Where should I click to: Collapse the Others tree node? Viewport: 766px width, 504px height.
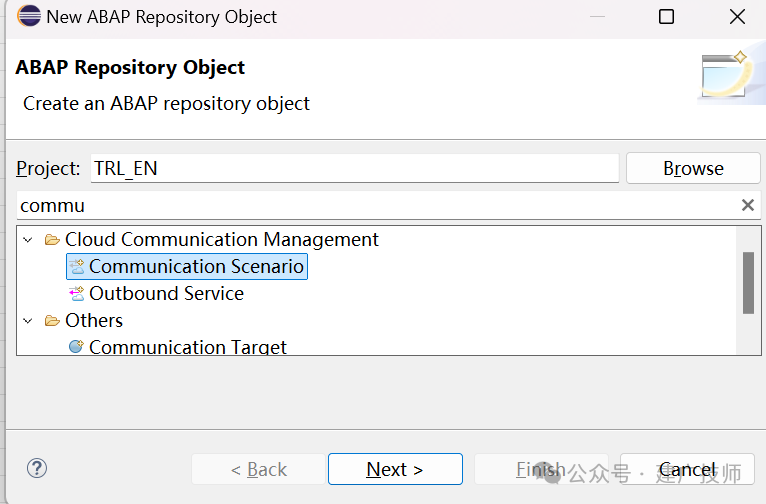point(28,321)
